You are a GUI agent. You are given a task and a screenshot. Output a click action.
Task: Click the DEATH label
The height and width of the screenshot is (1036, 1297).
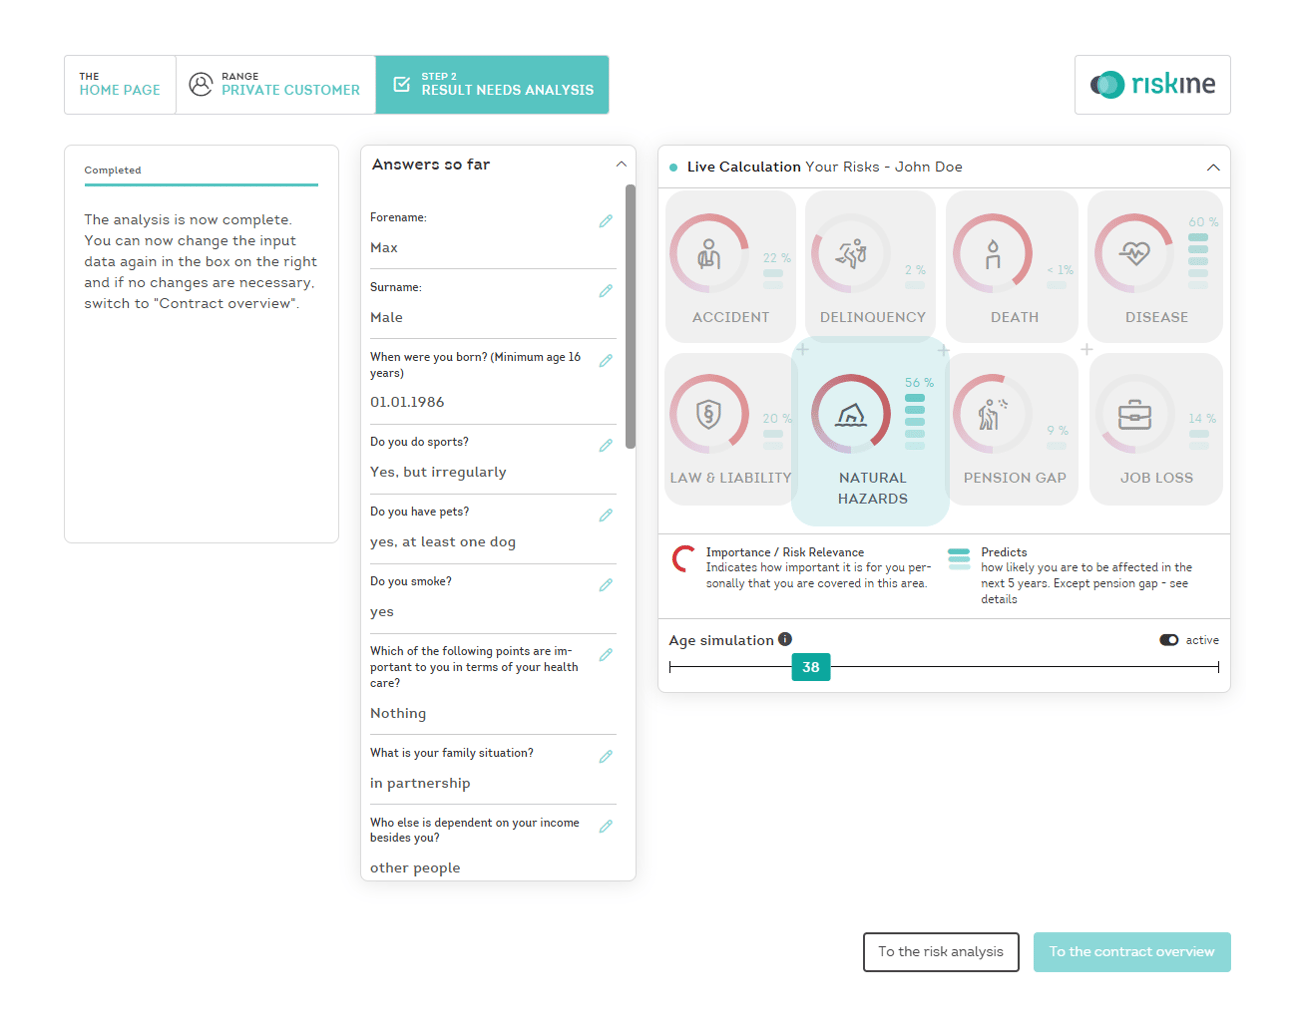tap(1015, 317)
